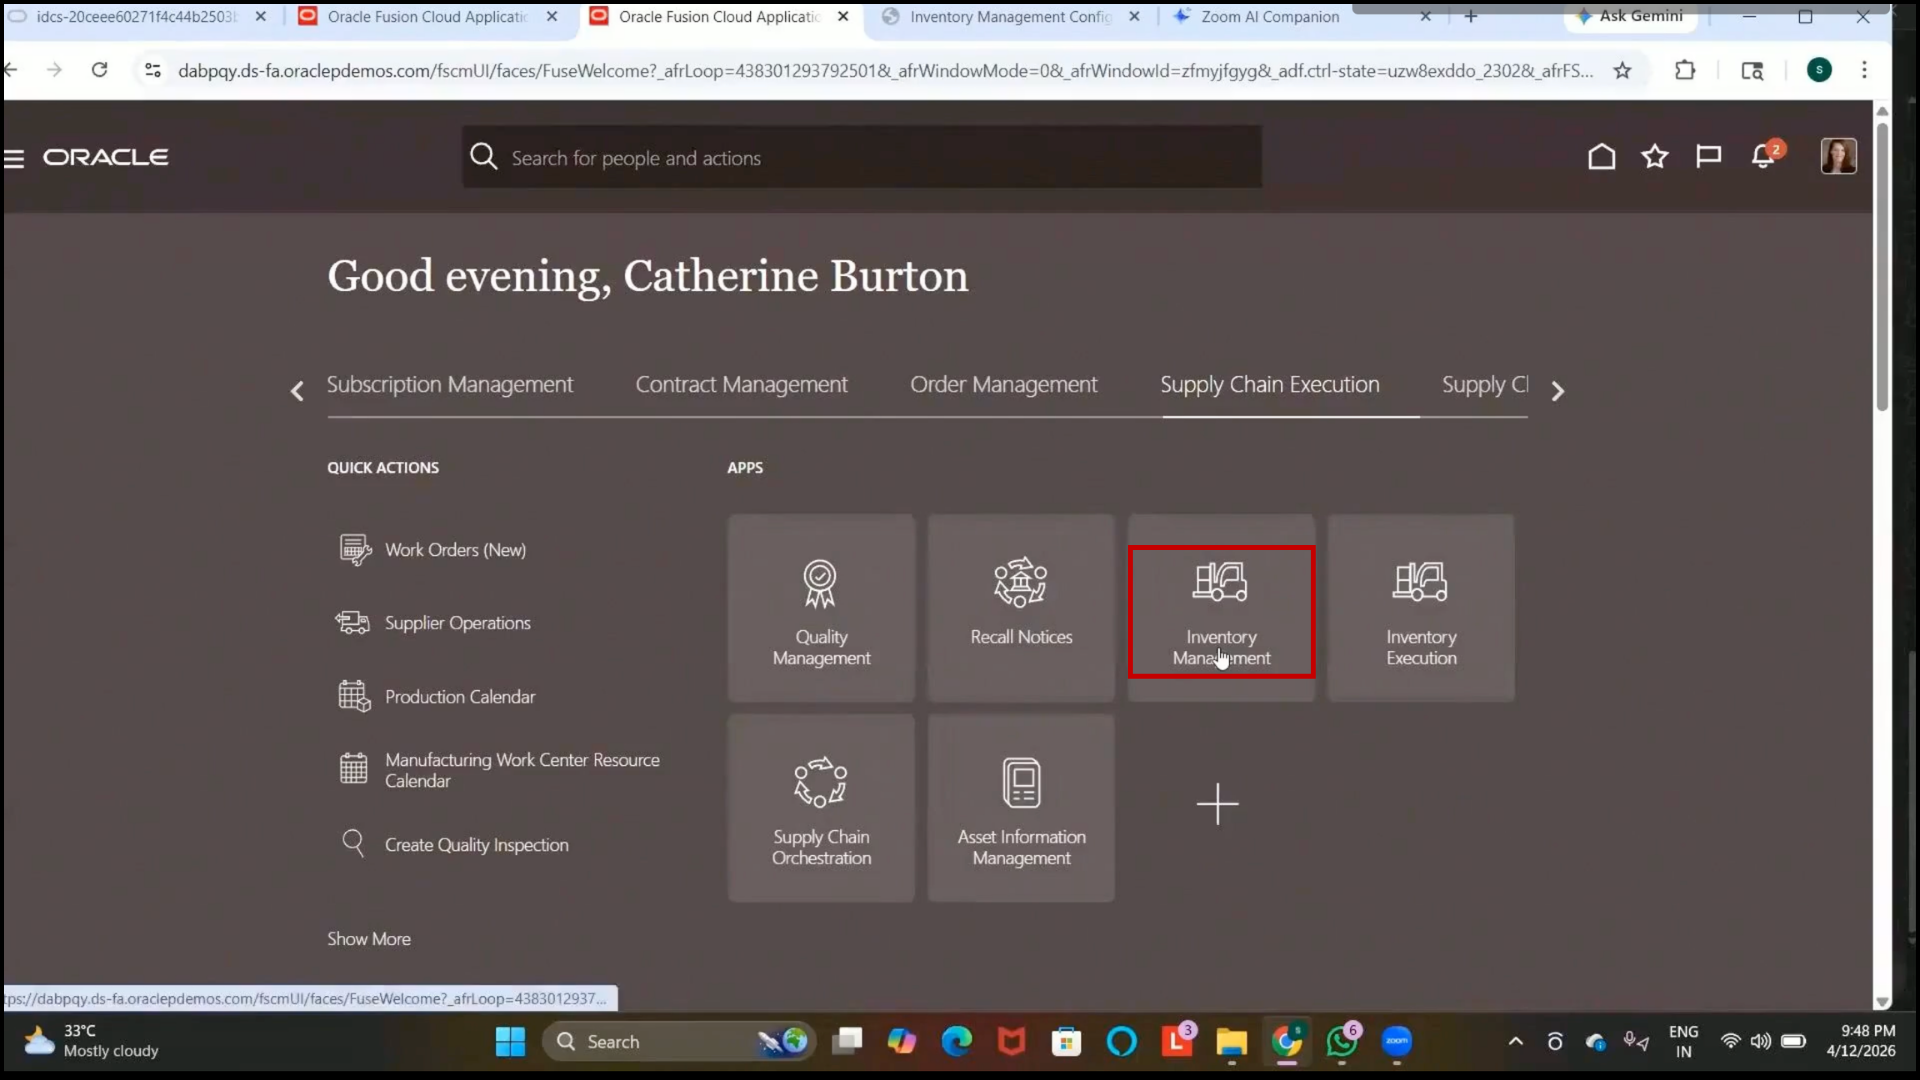Image resolution: width=1920 pixels, height=1080 pixels.
Task: Click the Production Calendar icon
Action: tap(354, 696)
